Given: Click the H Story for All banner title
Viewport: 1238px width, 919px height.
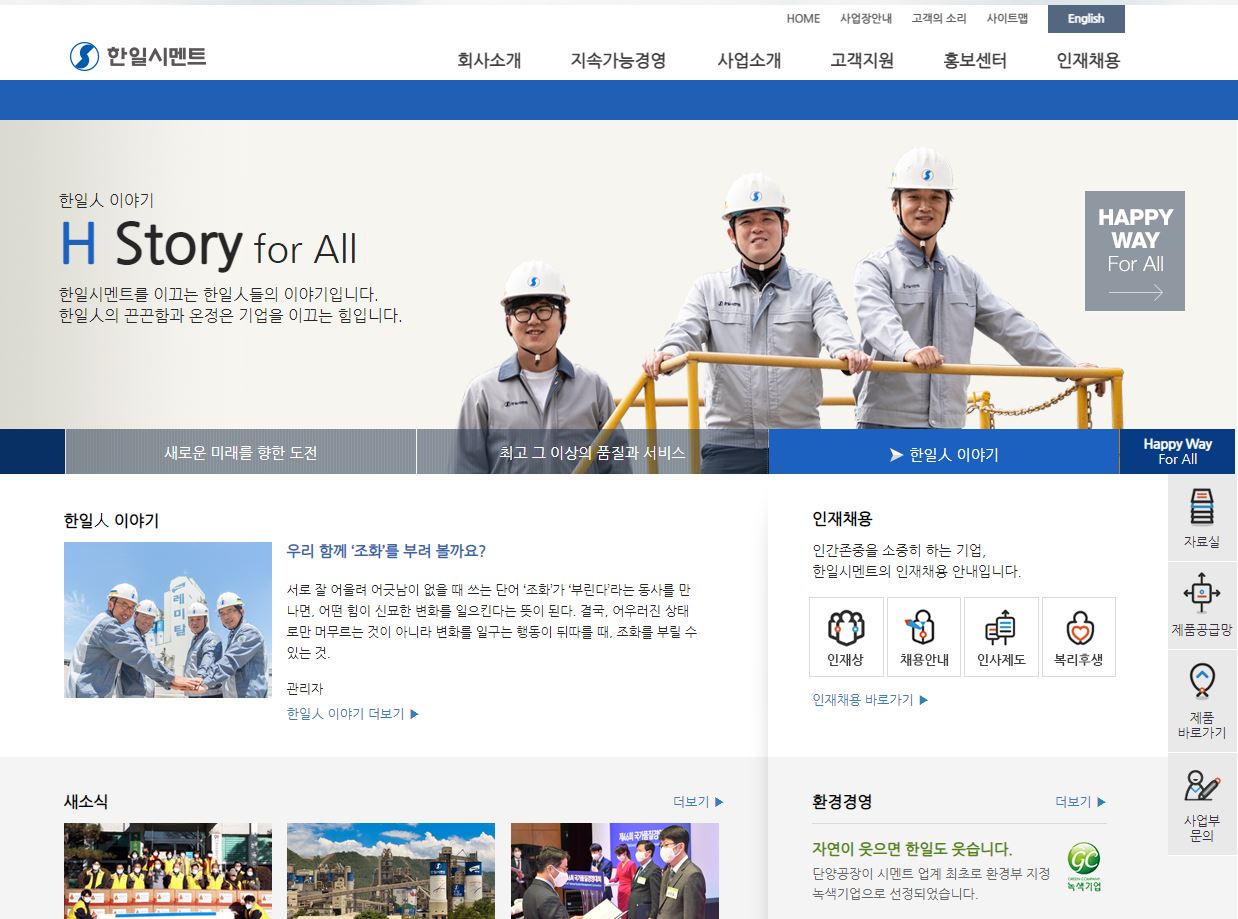Looking at the screenshot, I should point(208,244).
